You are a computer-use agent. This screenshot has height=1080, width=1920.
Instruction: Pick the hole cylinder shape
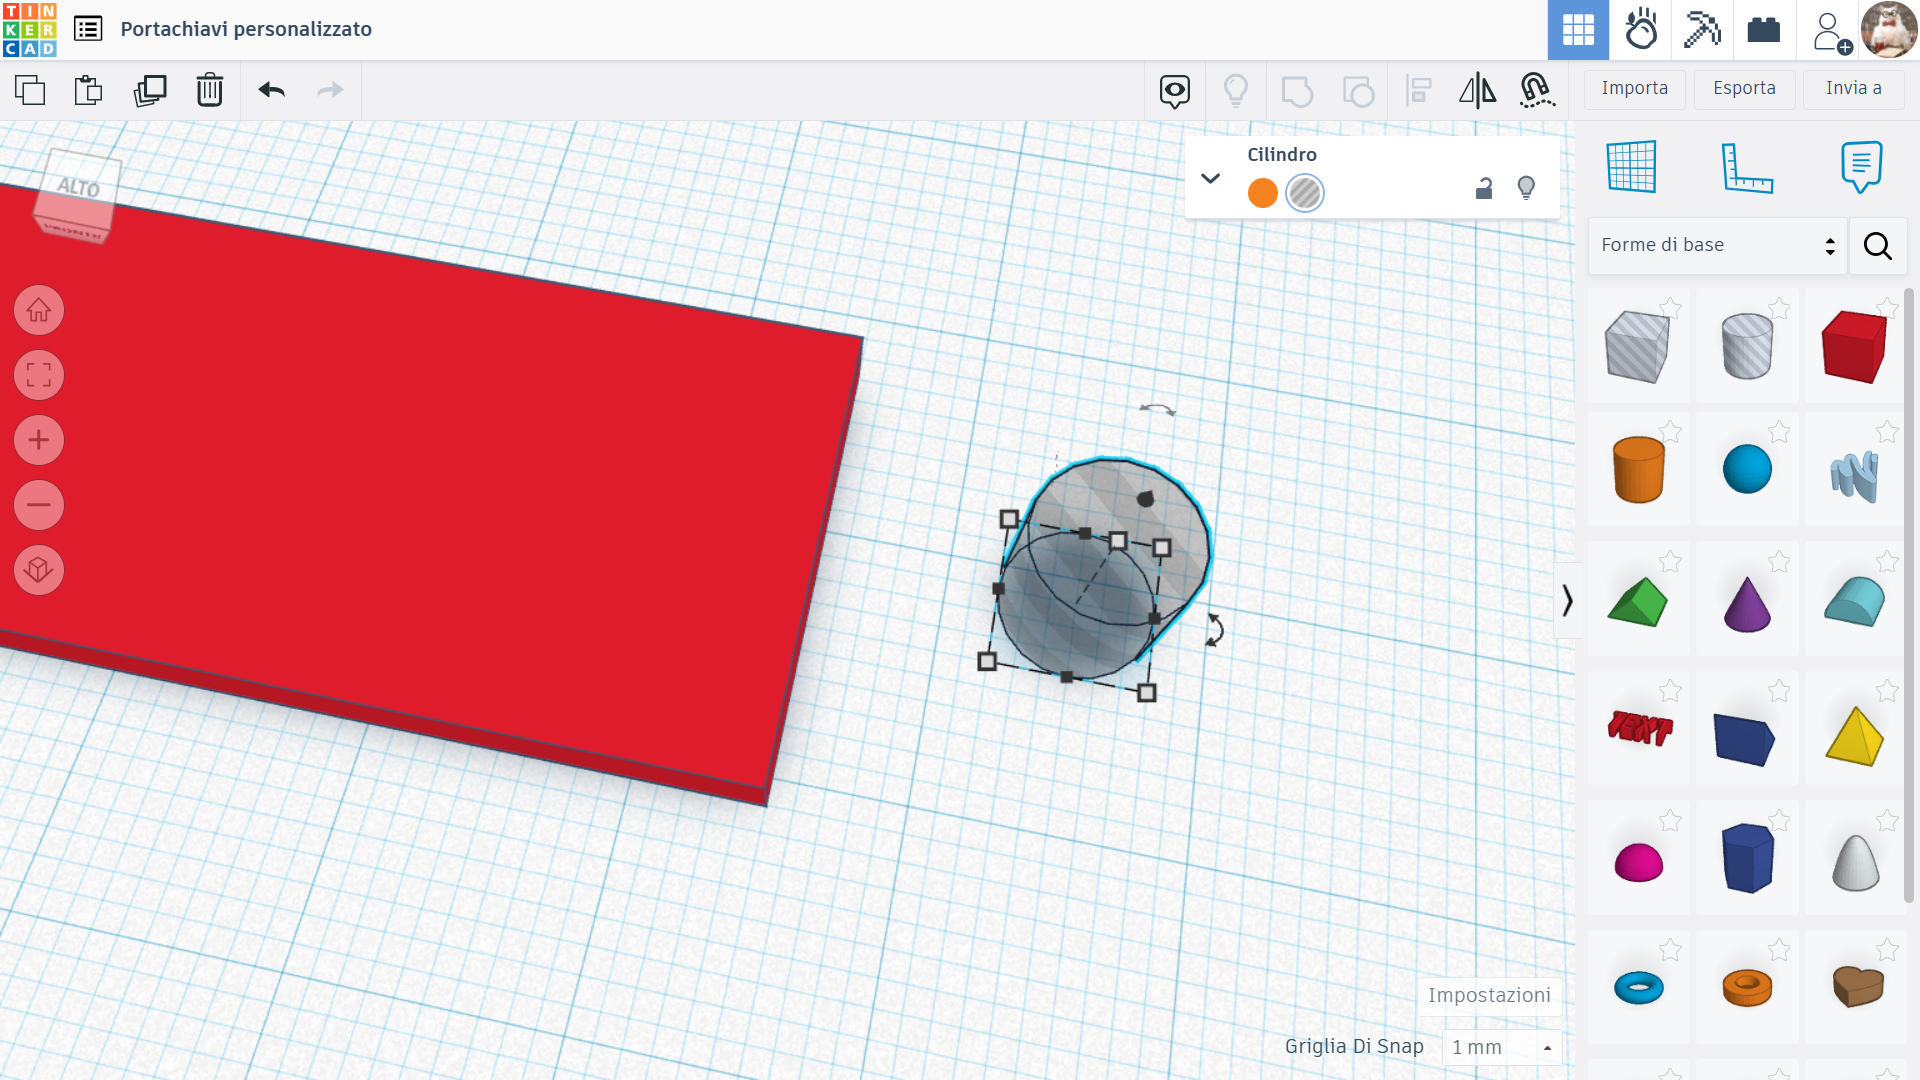pos(1747,346)
